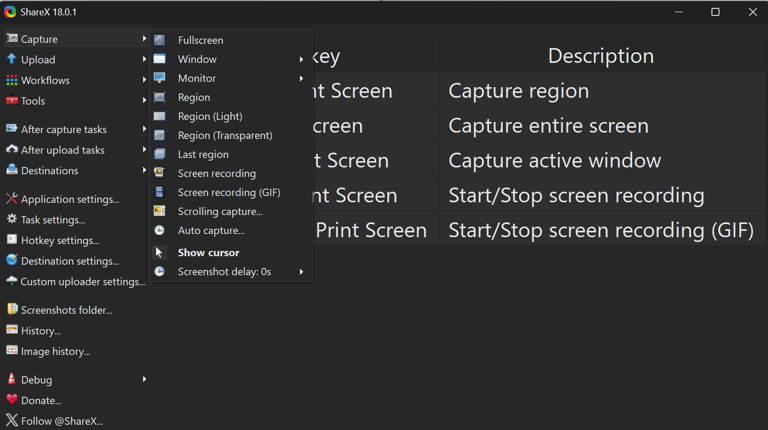Open Application settings... in sidebar
This screenshot has height=430, width=768.
pyautogui.click(x=76, y=199)
